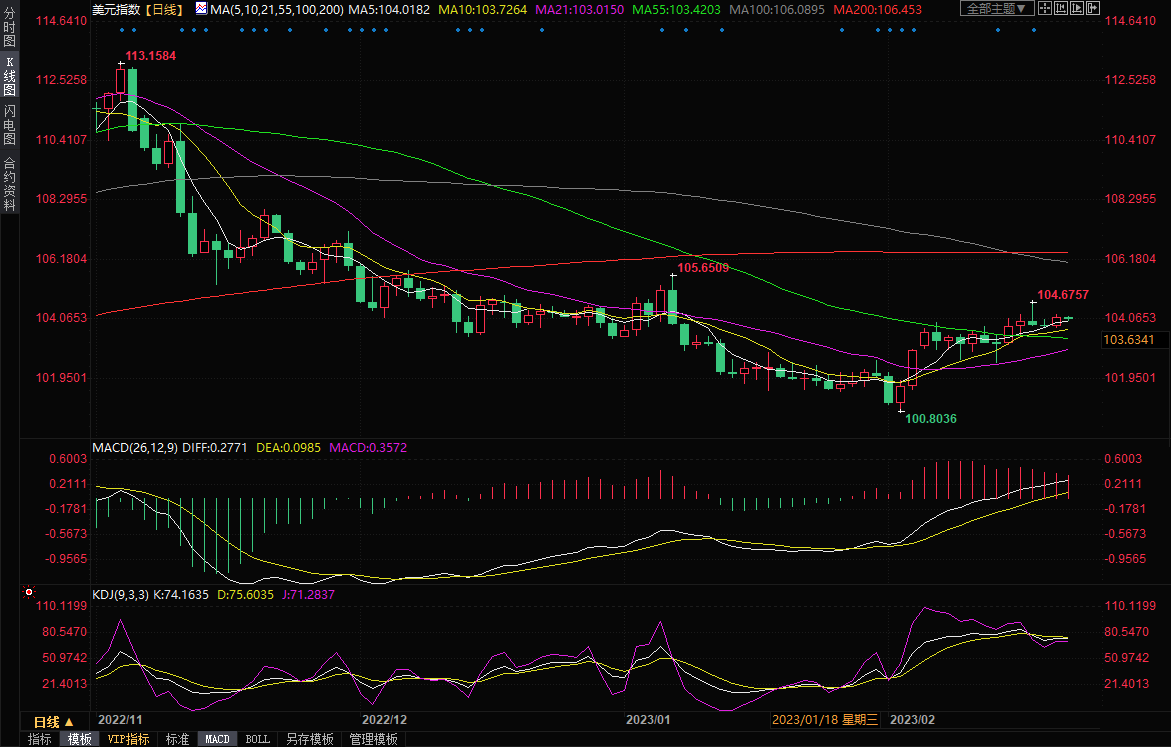The height and width of the screenshot is (747, 1171).
Task: Switch to the 指标 bottom tab
Action: pyautogui.click(x=40, y=739)
